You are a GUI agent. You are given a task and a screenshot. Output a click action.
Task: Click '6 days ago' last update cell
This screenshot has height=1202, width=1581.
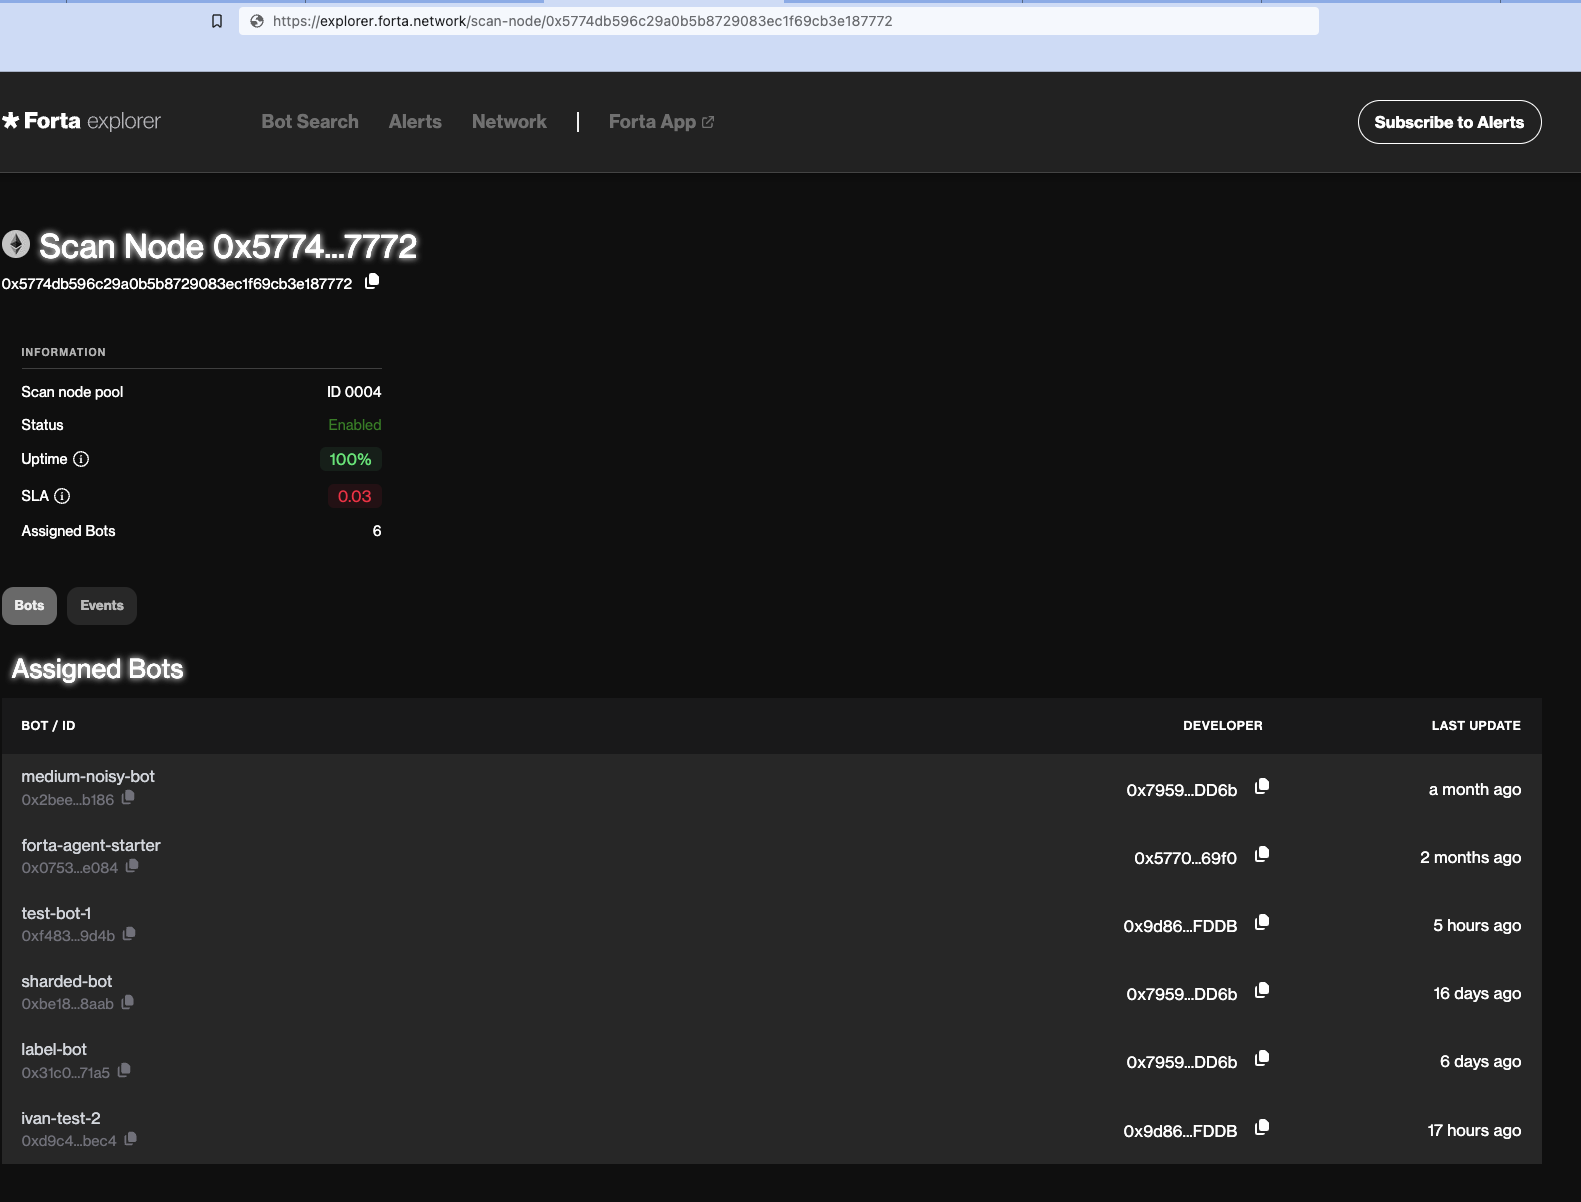1480,1062
